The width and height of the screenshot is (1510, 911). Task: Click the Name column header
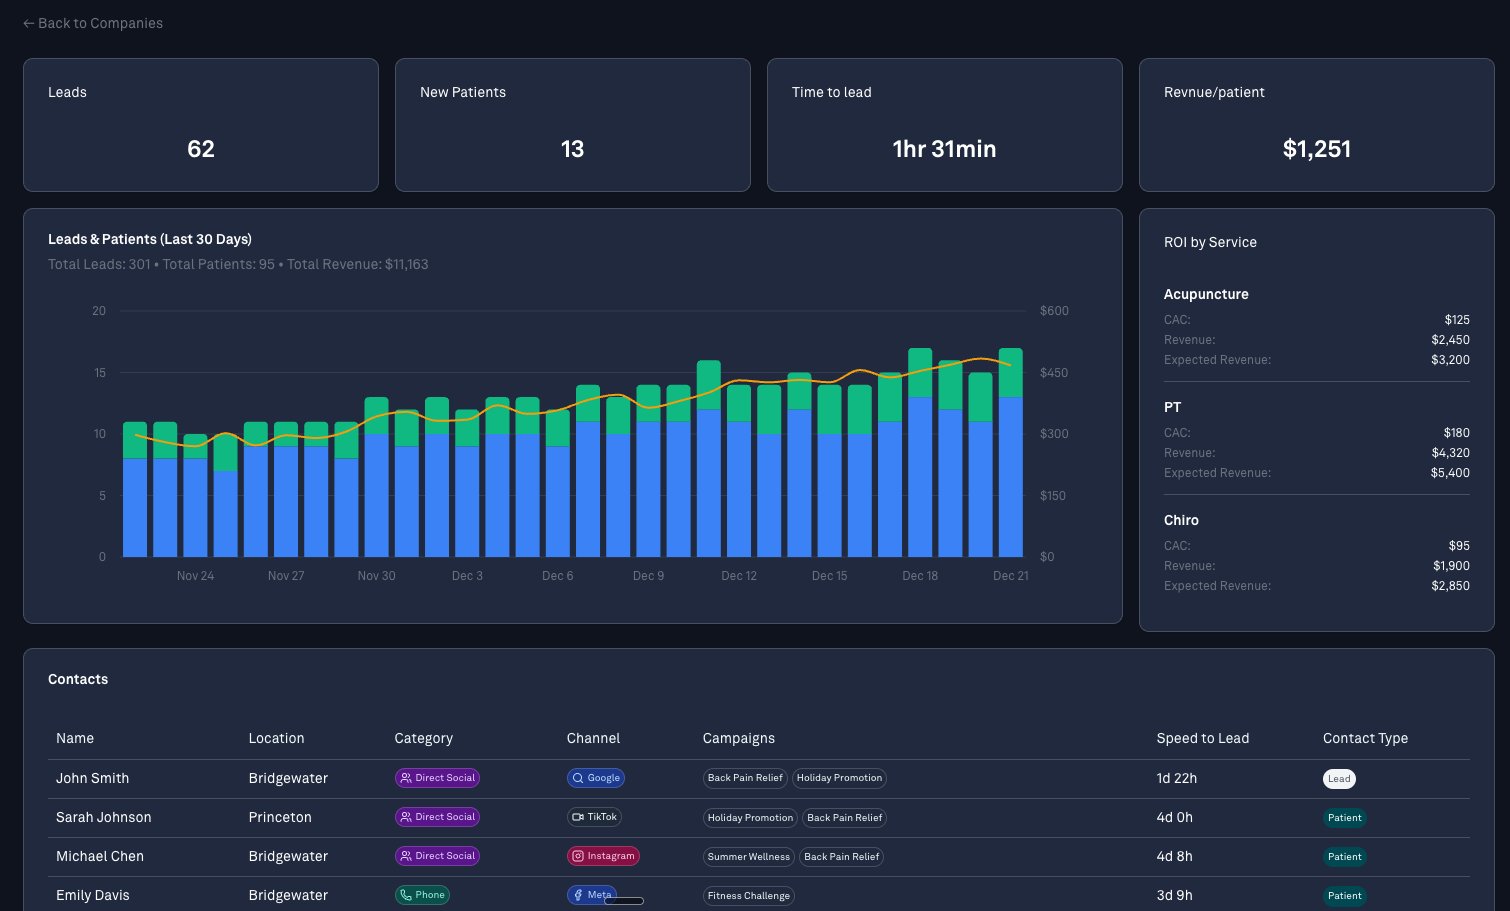point(75,738)
